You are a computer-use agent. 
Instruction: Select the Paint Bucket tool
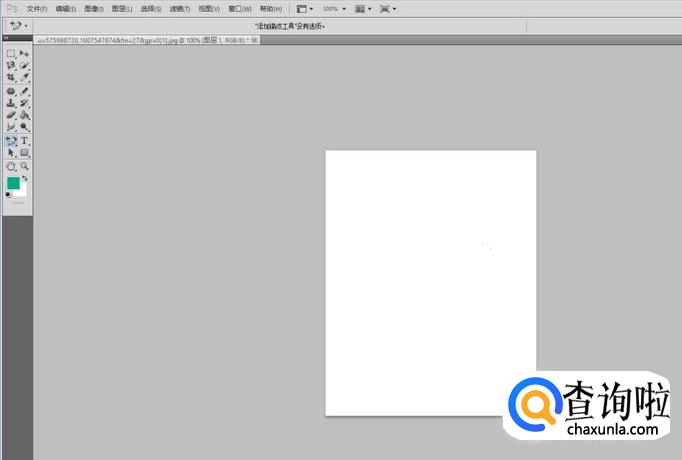click(24, 115)
